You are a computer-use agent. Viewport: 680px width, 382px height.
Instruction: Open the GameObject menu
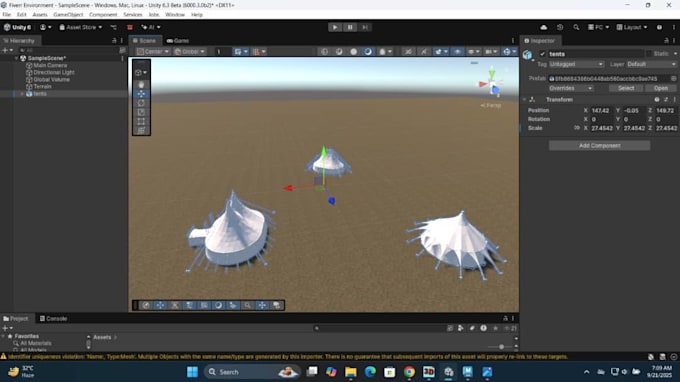point(68,15)
